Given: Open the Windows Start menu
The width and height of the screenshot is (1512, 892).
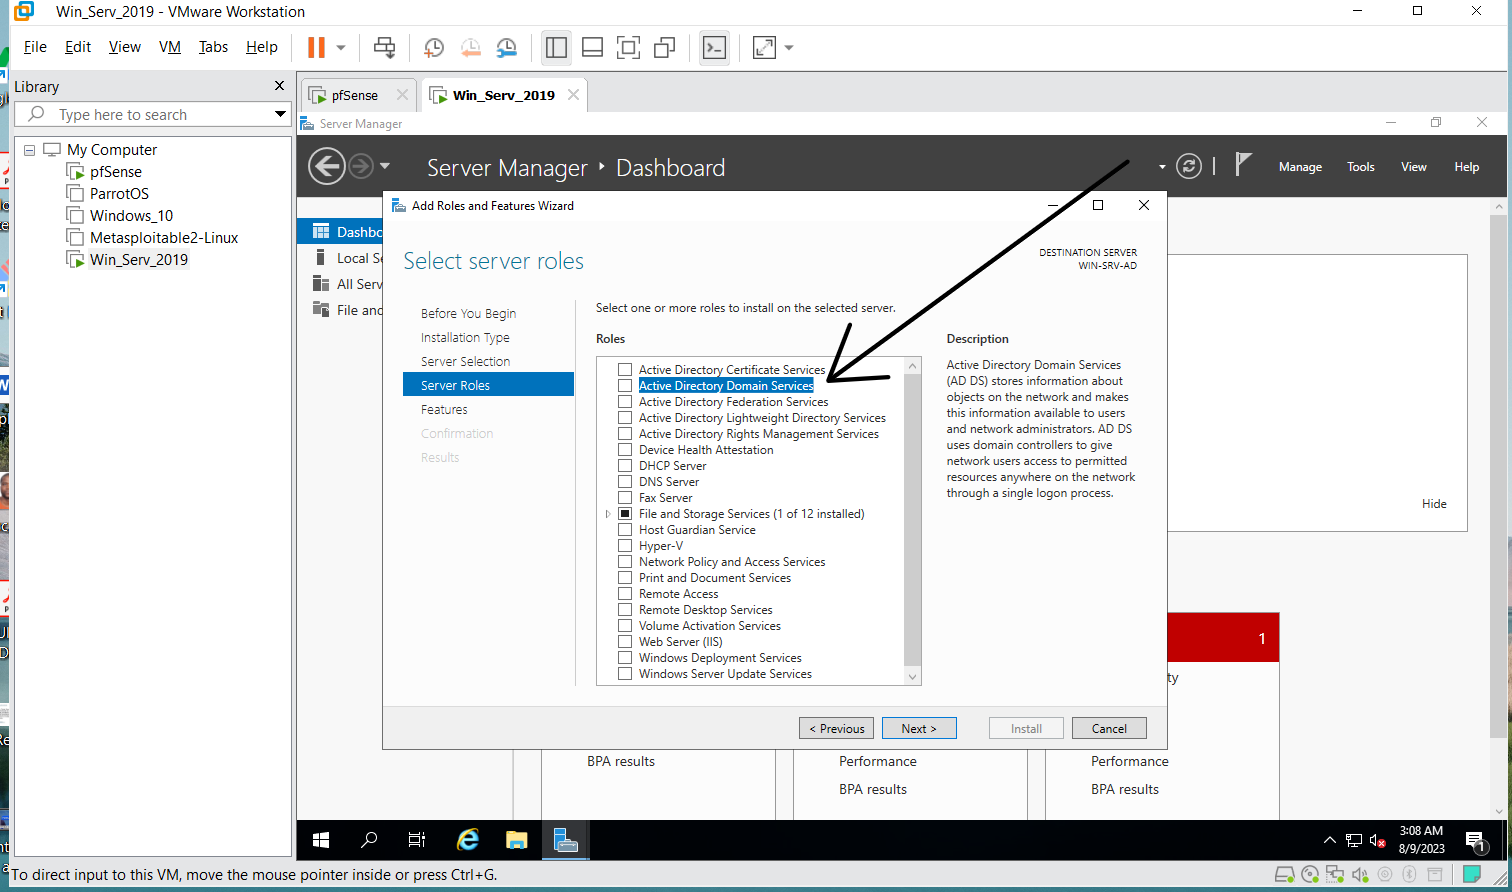Looking at the screenshot, I should click(321, 840).
